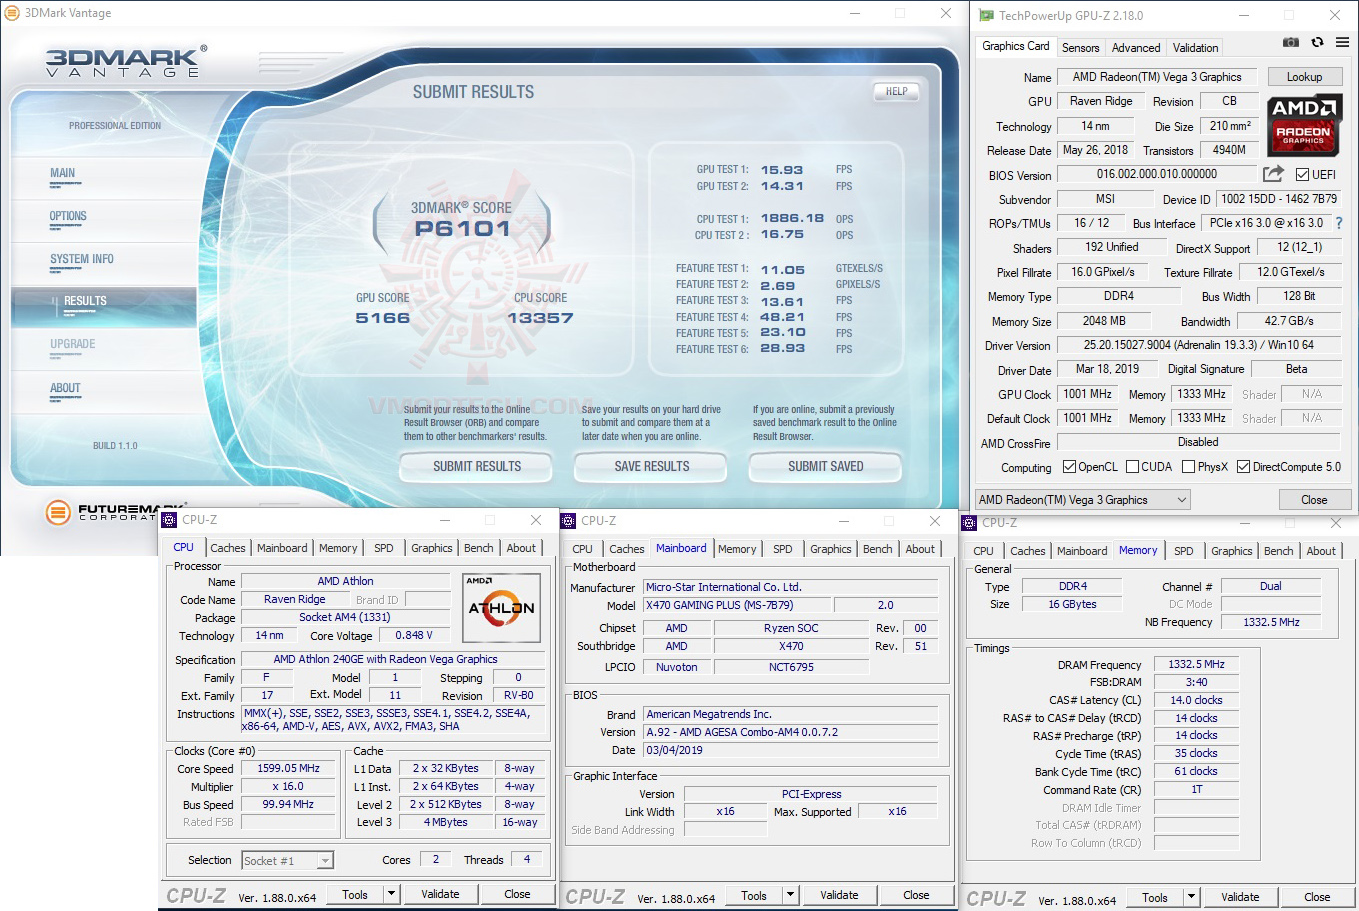Click the GPU-Z BIOS Version field

[1157, 174]
